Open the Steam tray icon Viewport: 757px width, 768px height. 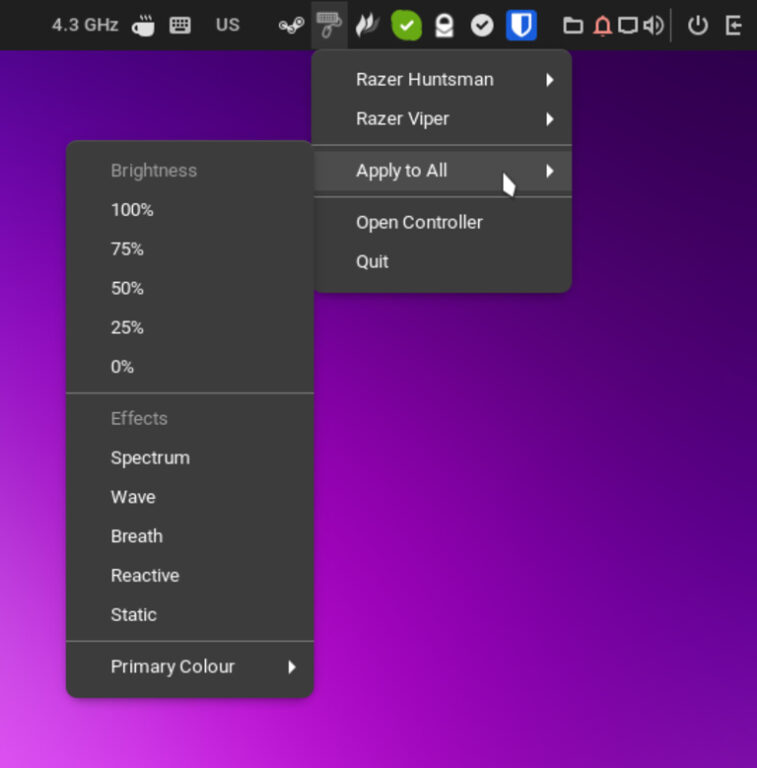point(291,25)
